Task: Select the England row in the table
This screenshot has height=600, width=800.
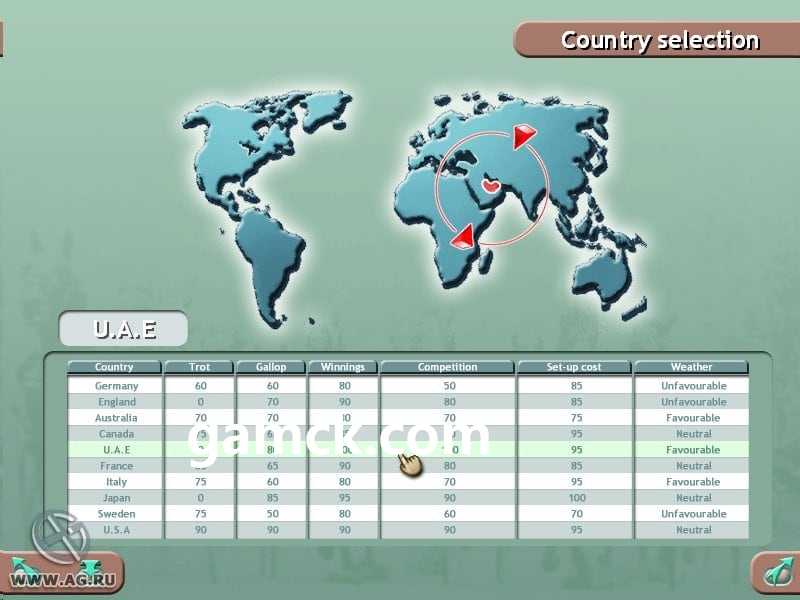Action: (116, 402)
